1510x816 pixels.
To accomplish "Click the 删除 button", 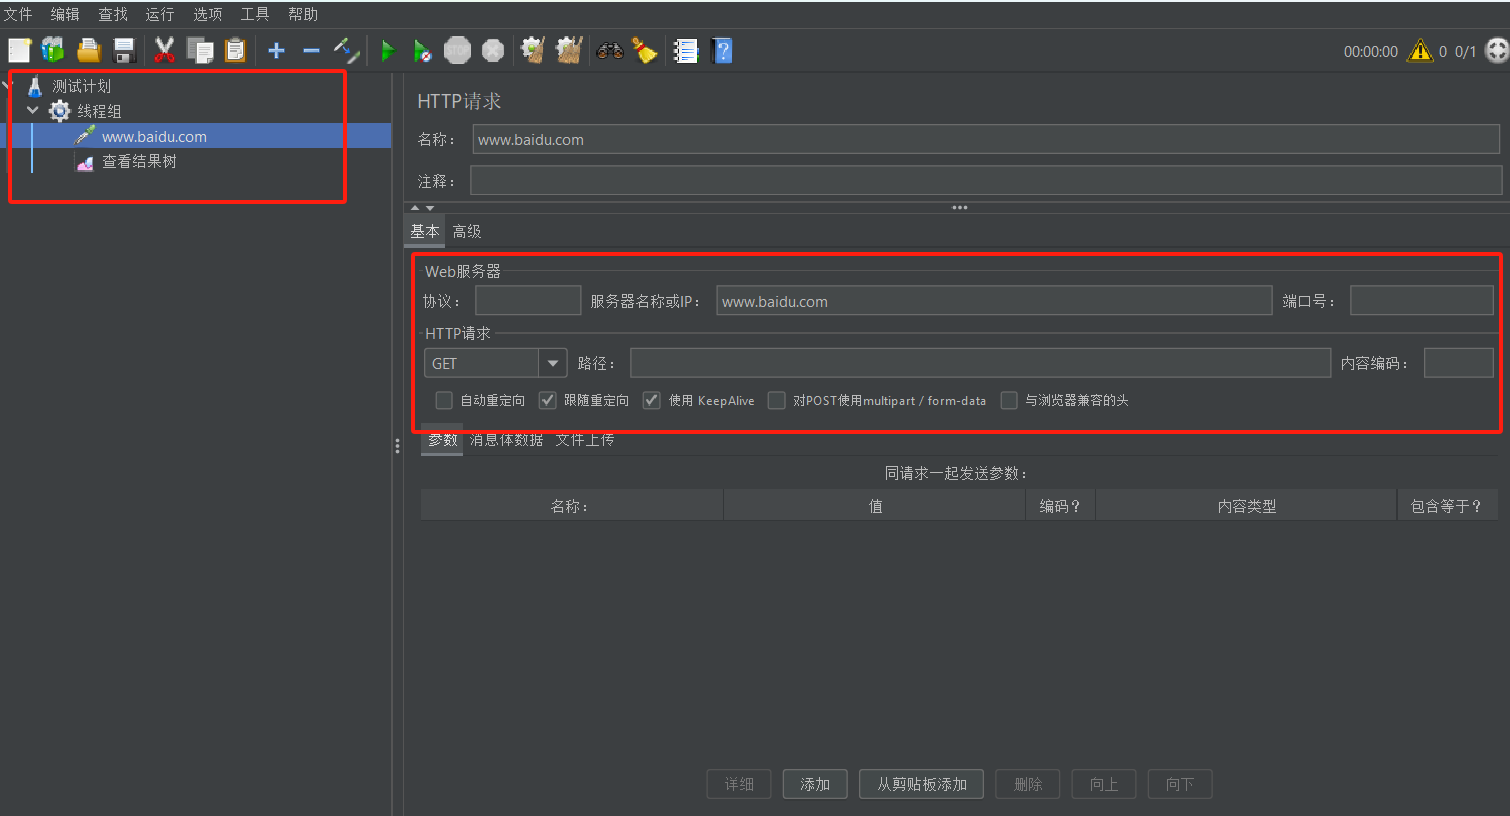I will tap(1028, 784).
